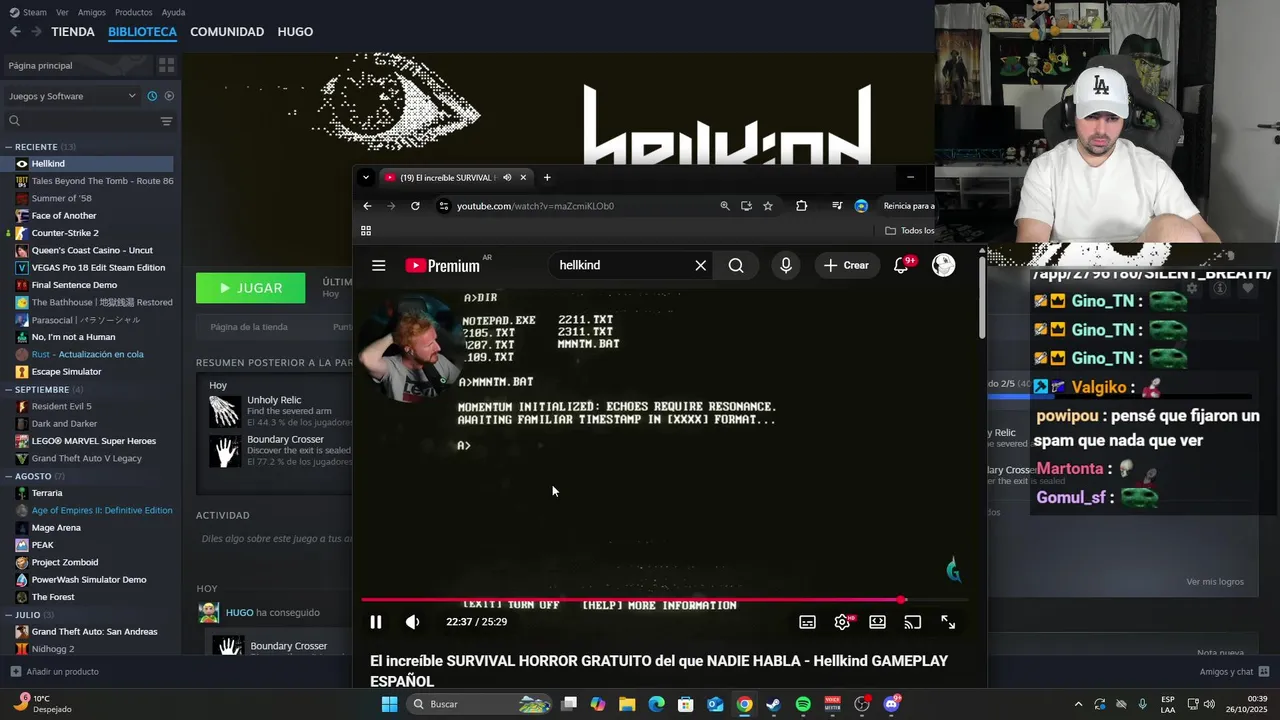The image size is (1280, 720).
Task: Open Chrome extensions puzzle icon
Action: coord(801,206)
